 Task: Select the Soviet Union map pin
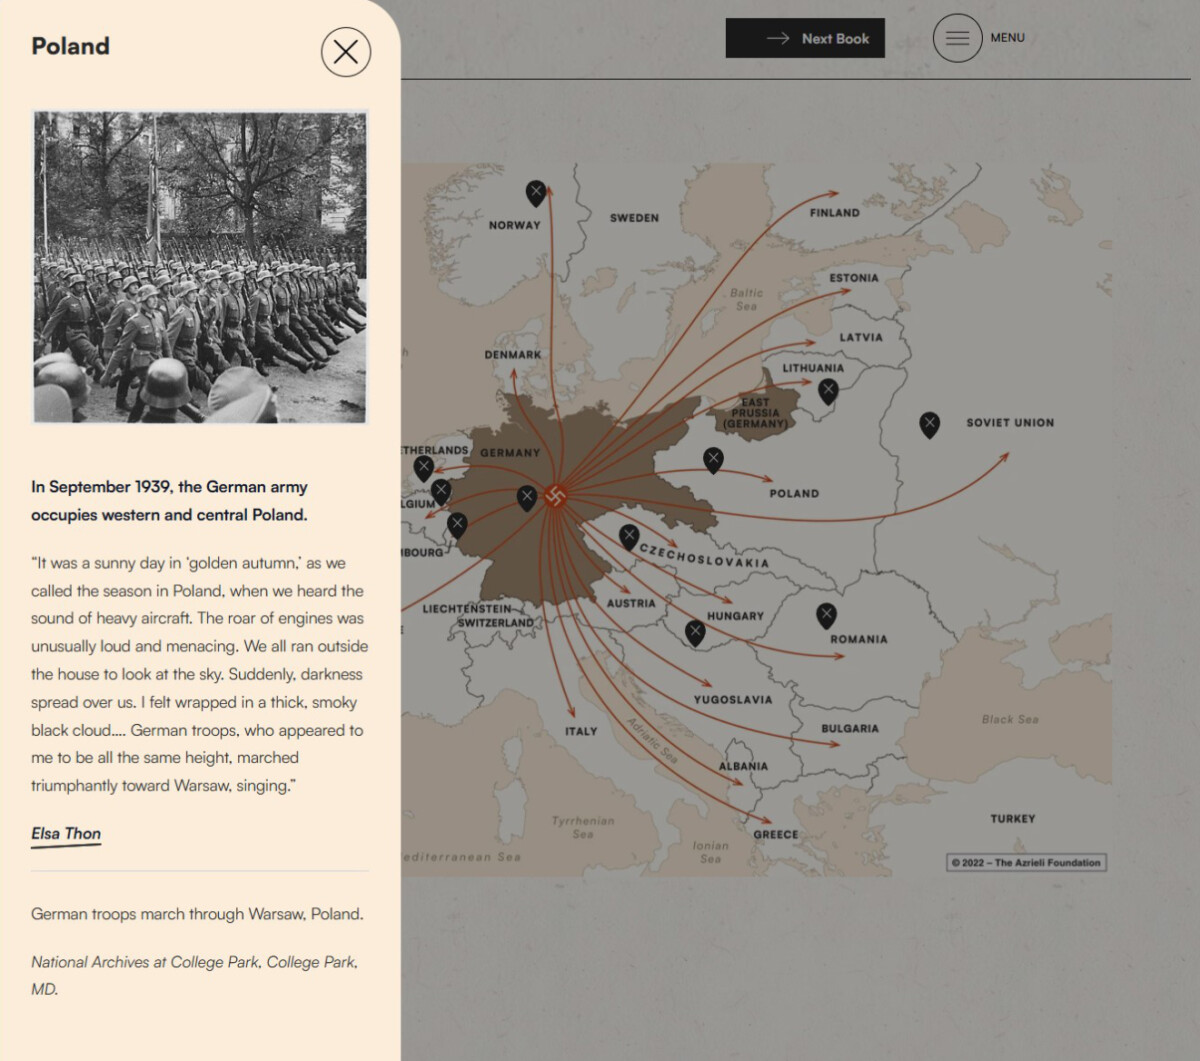tap(928, 424)
